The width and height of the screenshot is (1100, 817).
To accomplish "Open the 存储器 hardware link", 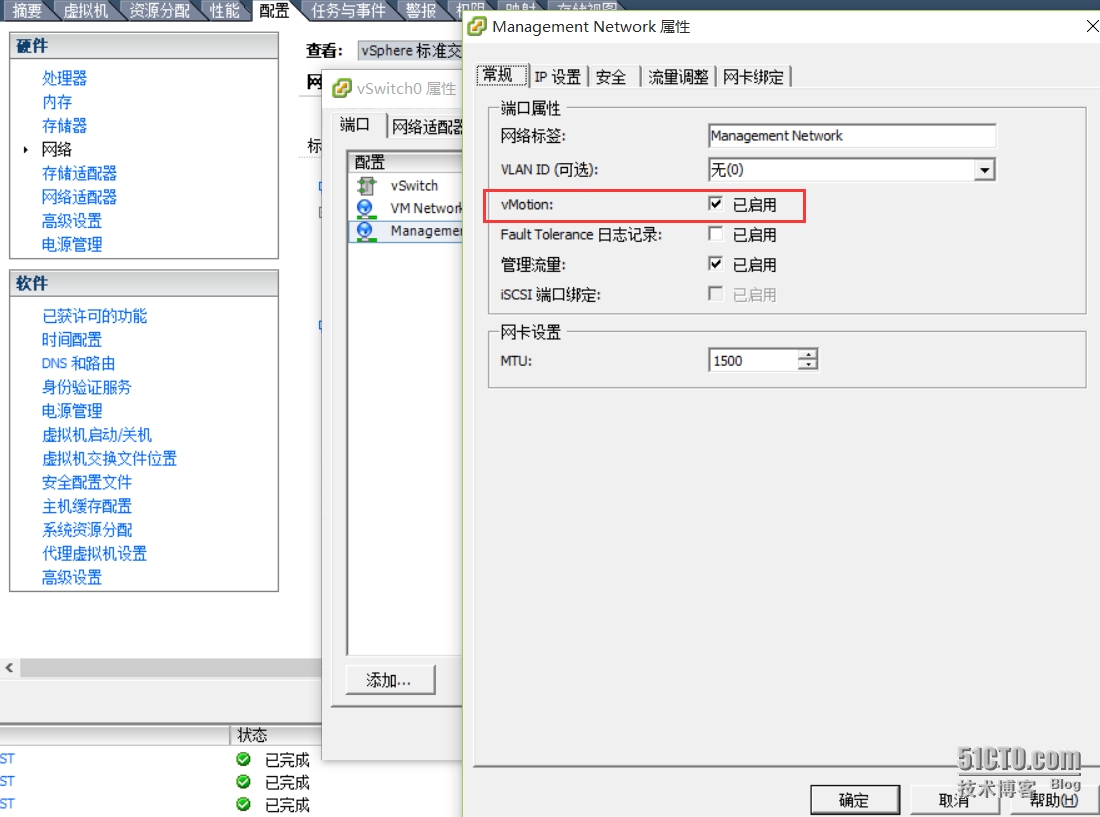I will point(65,126).
